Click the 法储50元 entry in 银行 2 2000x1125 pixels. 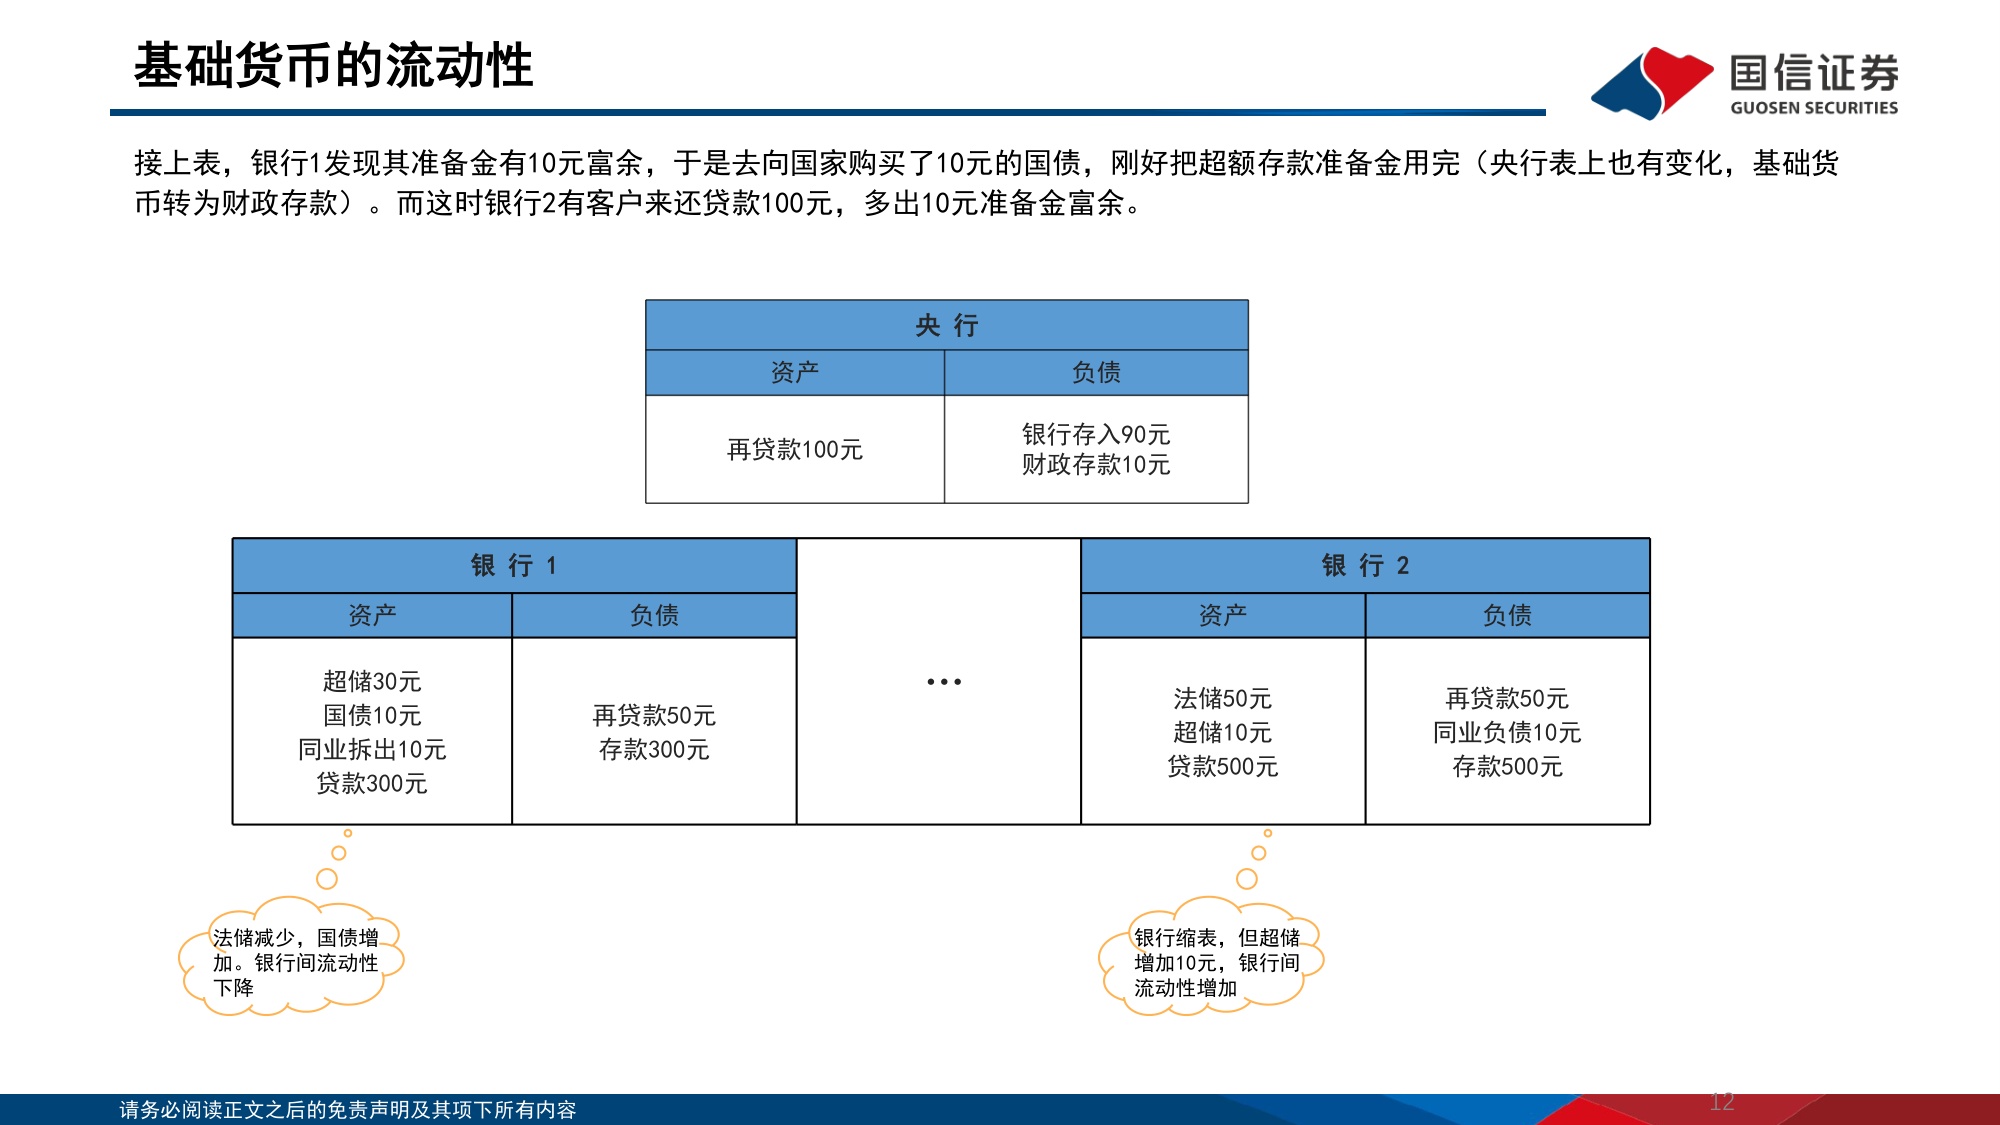point(1222,698)
